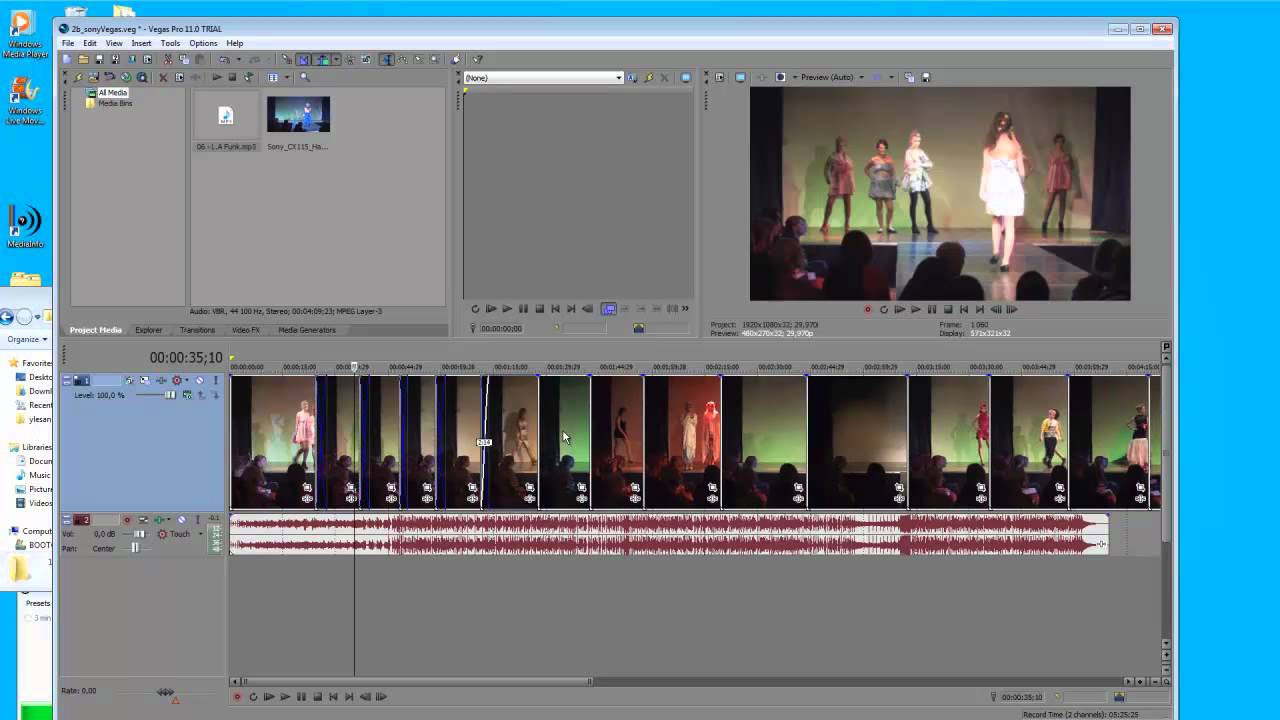Viewport: 1280px width, 720px height.
Task: Click the timeline transport record button
Action: click(237, 697)
